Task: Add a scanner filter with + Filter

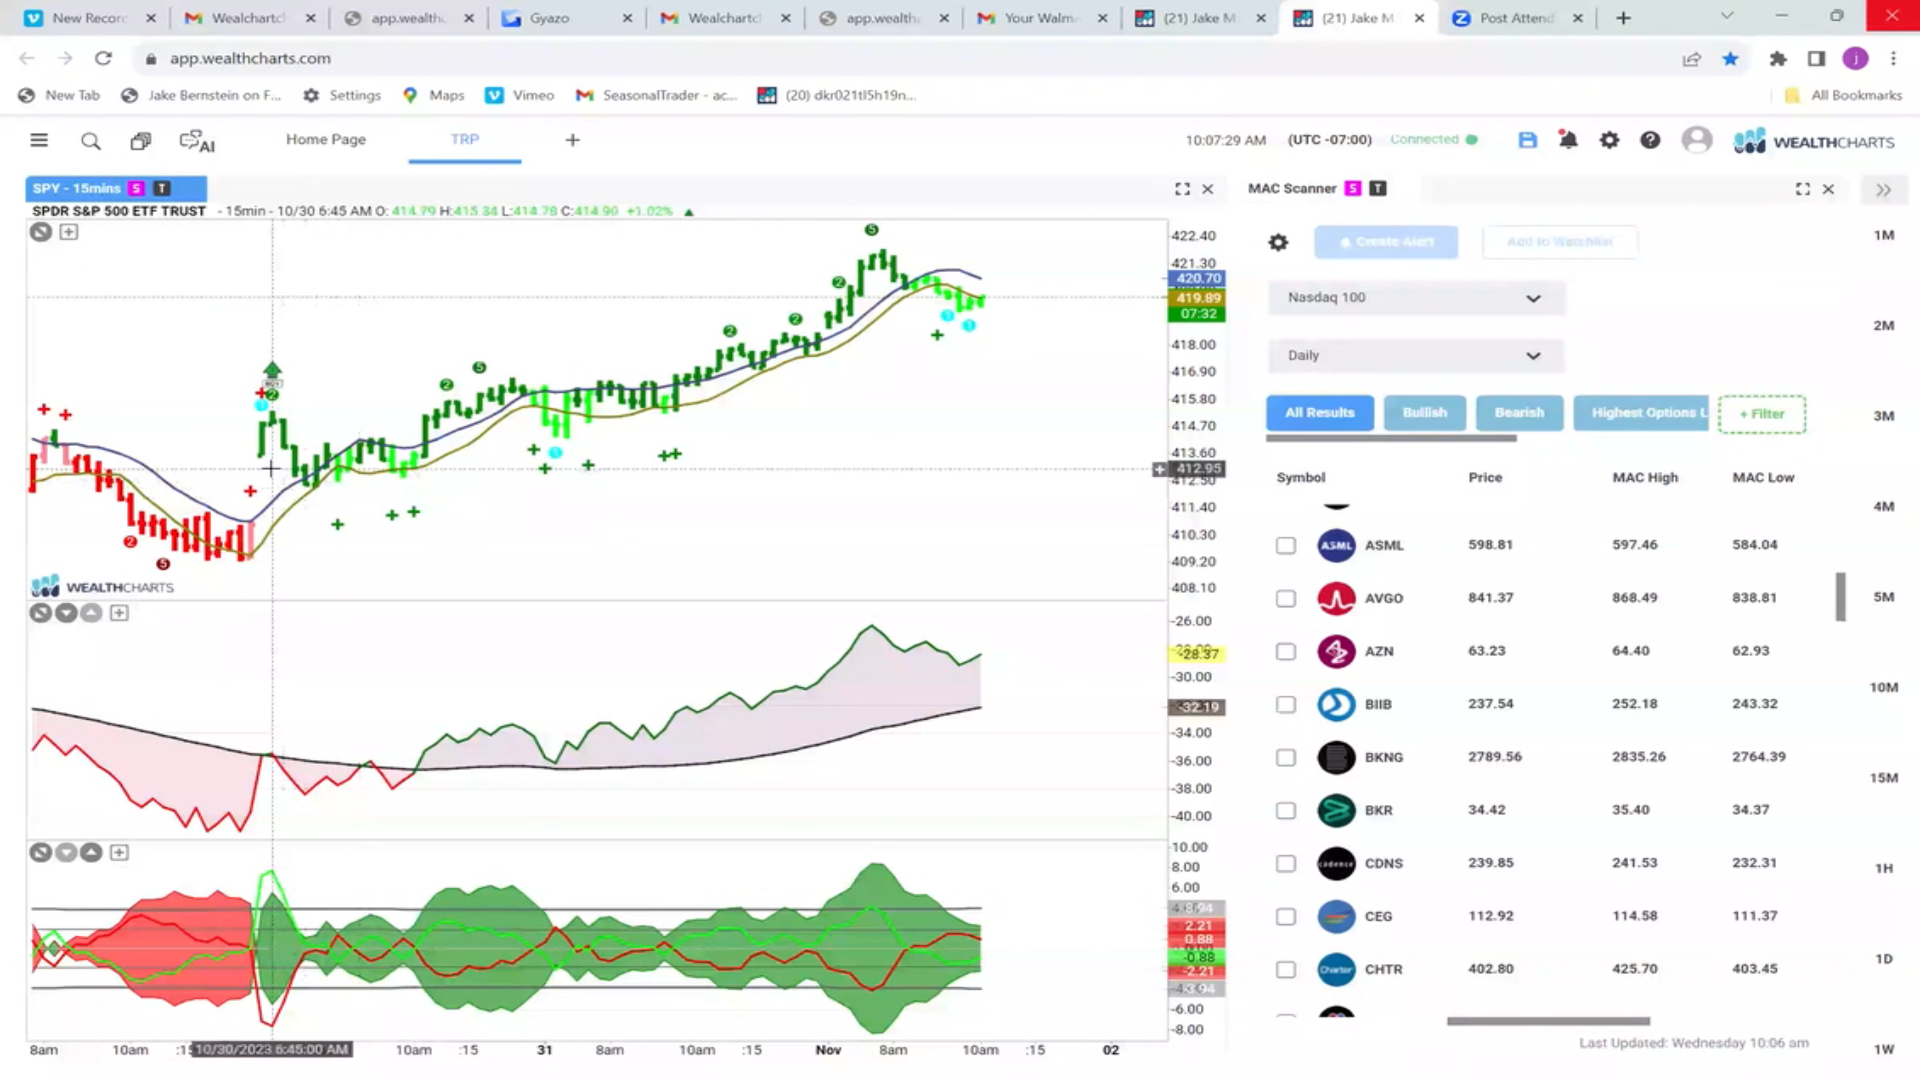Action: (1762, 414)
